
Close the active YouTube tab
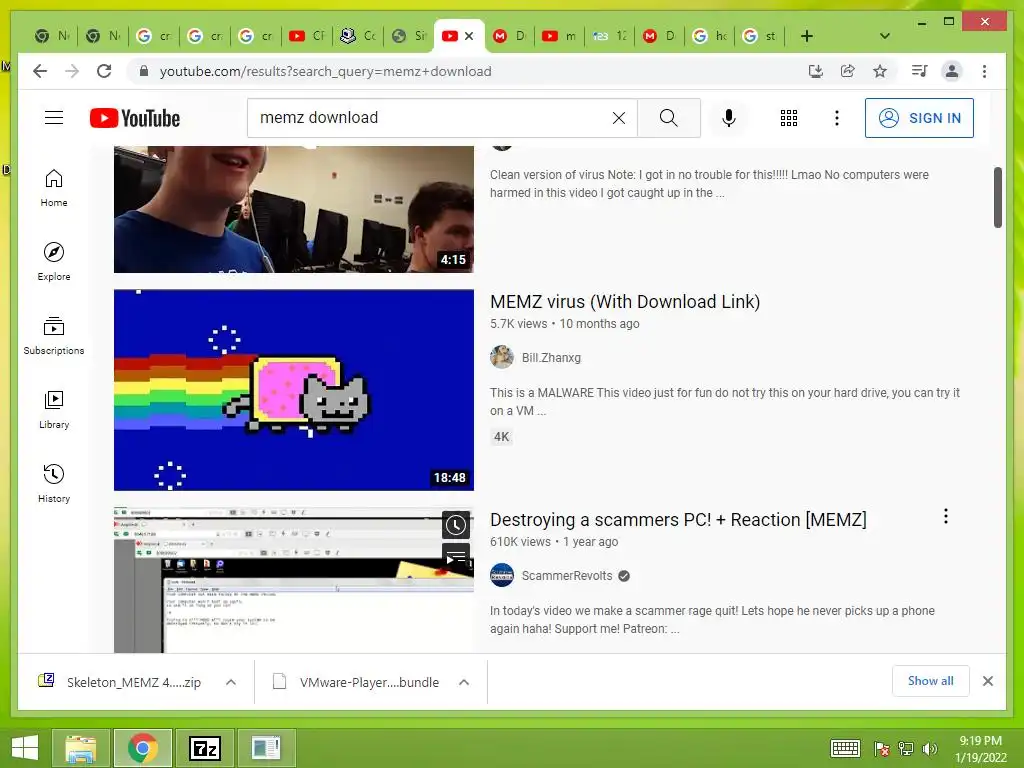click(x=469, y=36)
